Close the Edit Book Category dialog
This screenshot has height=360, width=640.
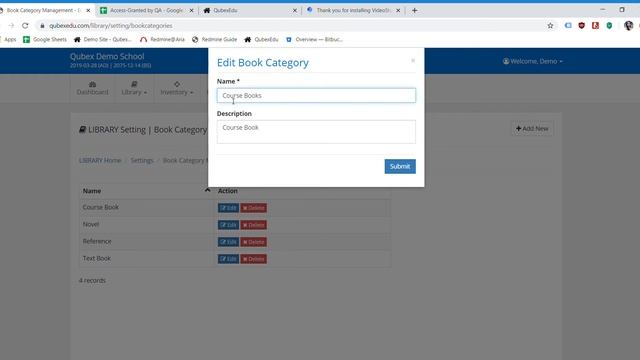(x=413, y=60)
